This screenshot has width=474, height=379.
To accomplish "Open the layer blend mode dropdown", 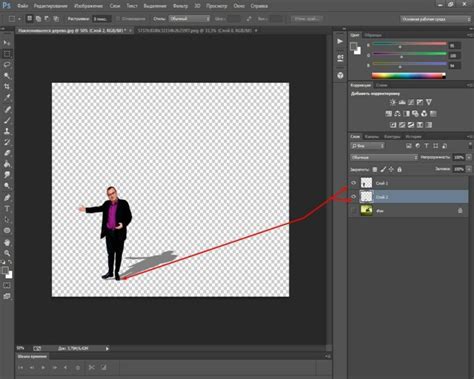I will (x=384, y=157).
